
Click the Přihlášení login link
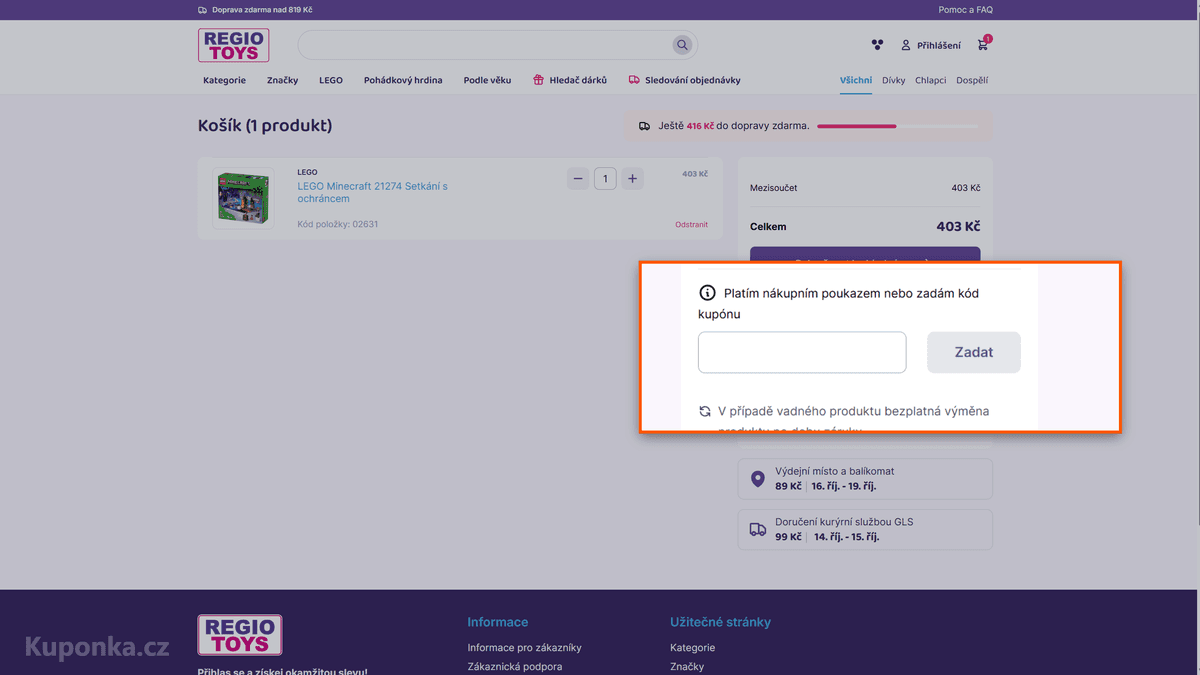pos(939,45)
